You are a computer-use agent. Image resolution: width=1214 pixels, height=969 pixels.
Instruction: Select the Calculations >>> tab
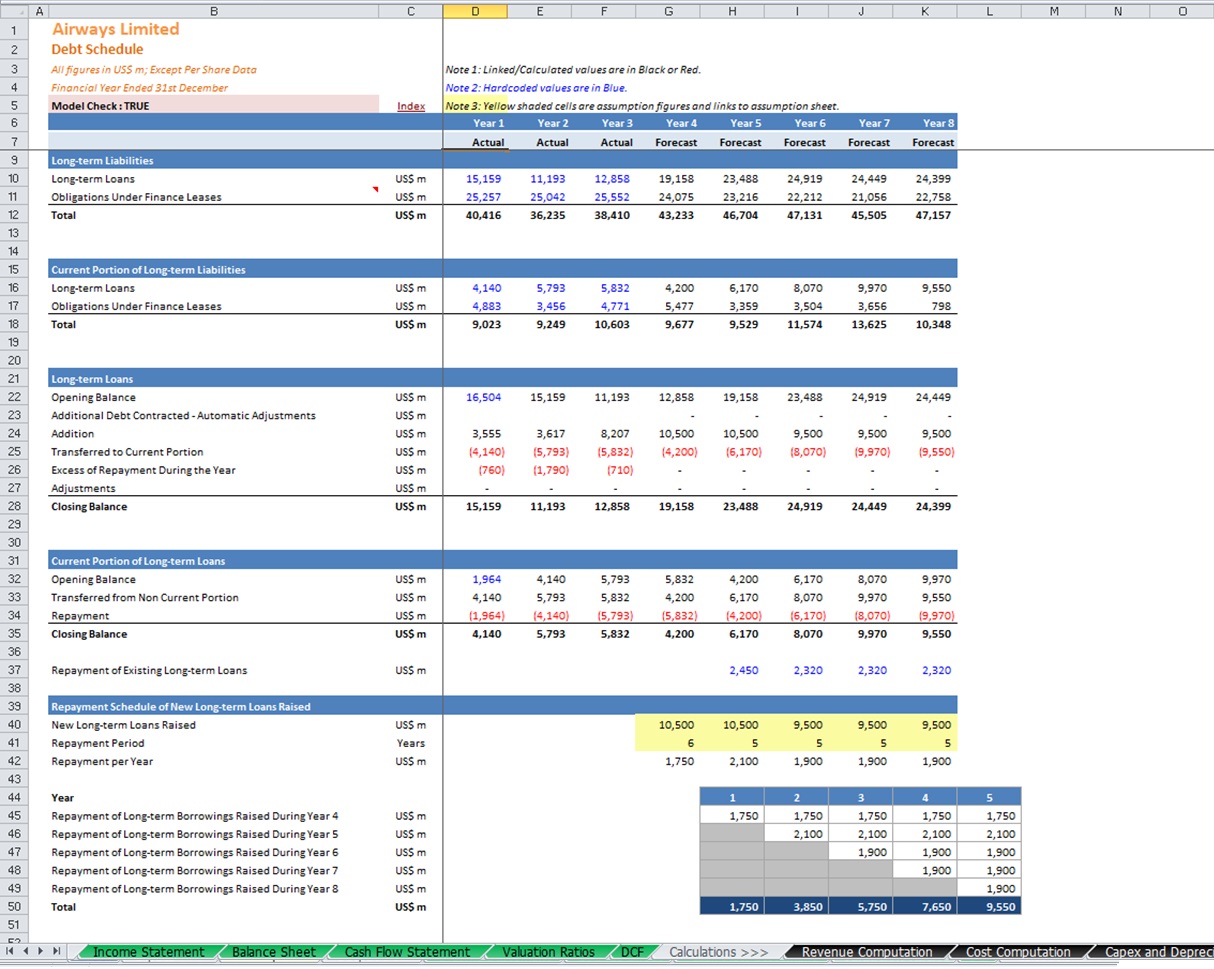tap(718, 952)
